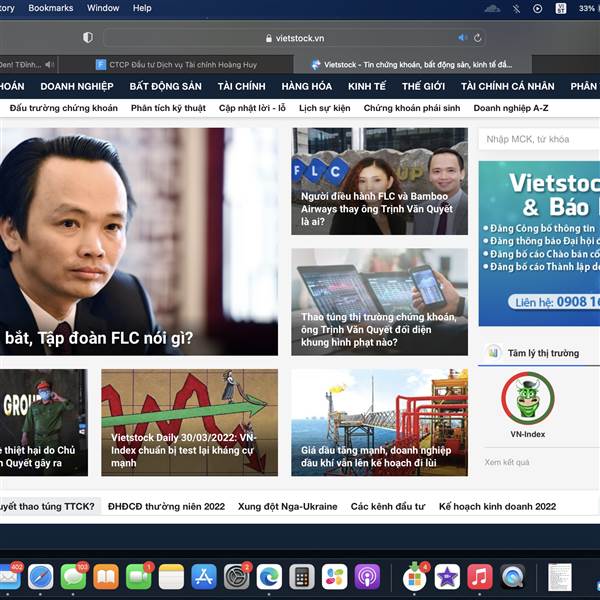Open BẤT ĐỘNG SẢN section
This screenshot has height=600, width=600.
point(165,86)
